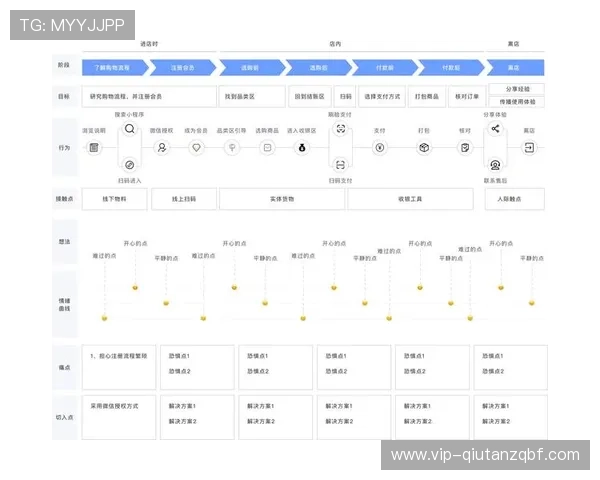This screenshot has height=480, width=600.
Task: Select the 品类区引导 signpost icon
Action: click(232, 147)
